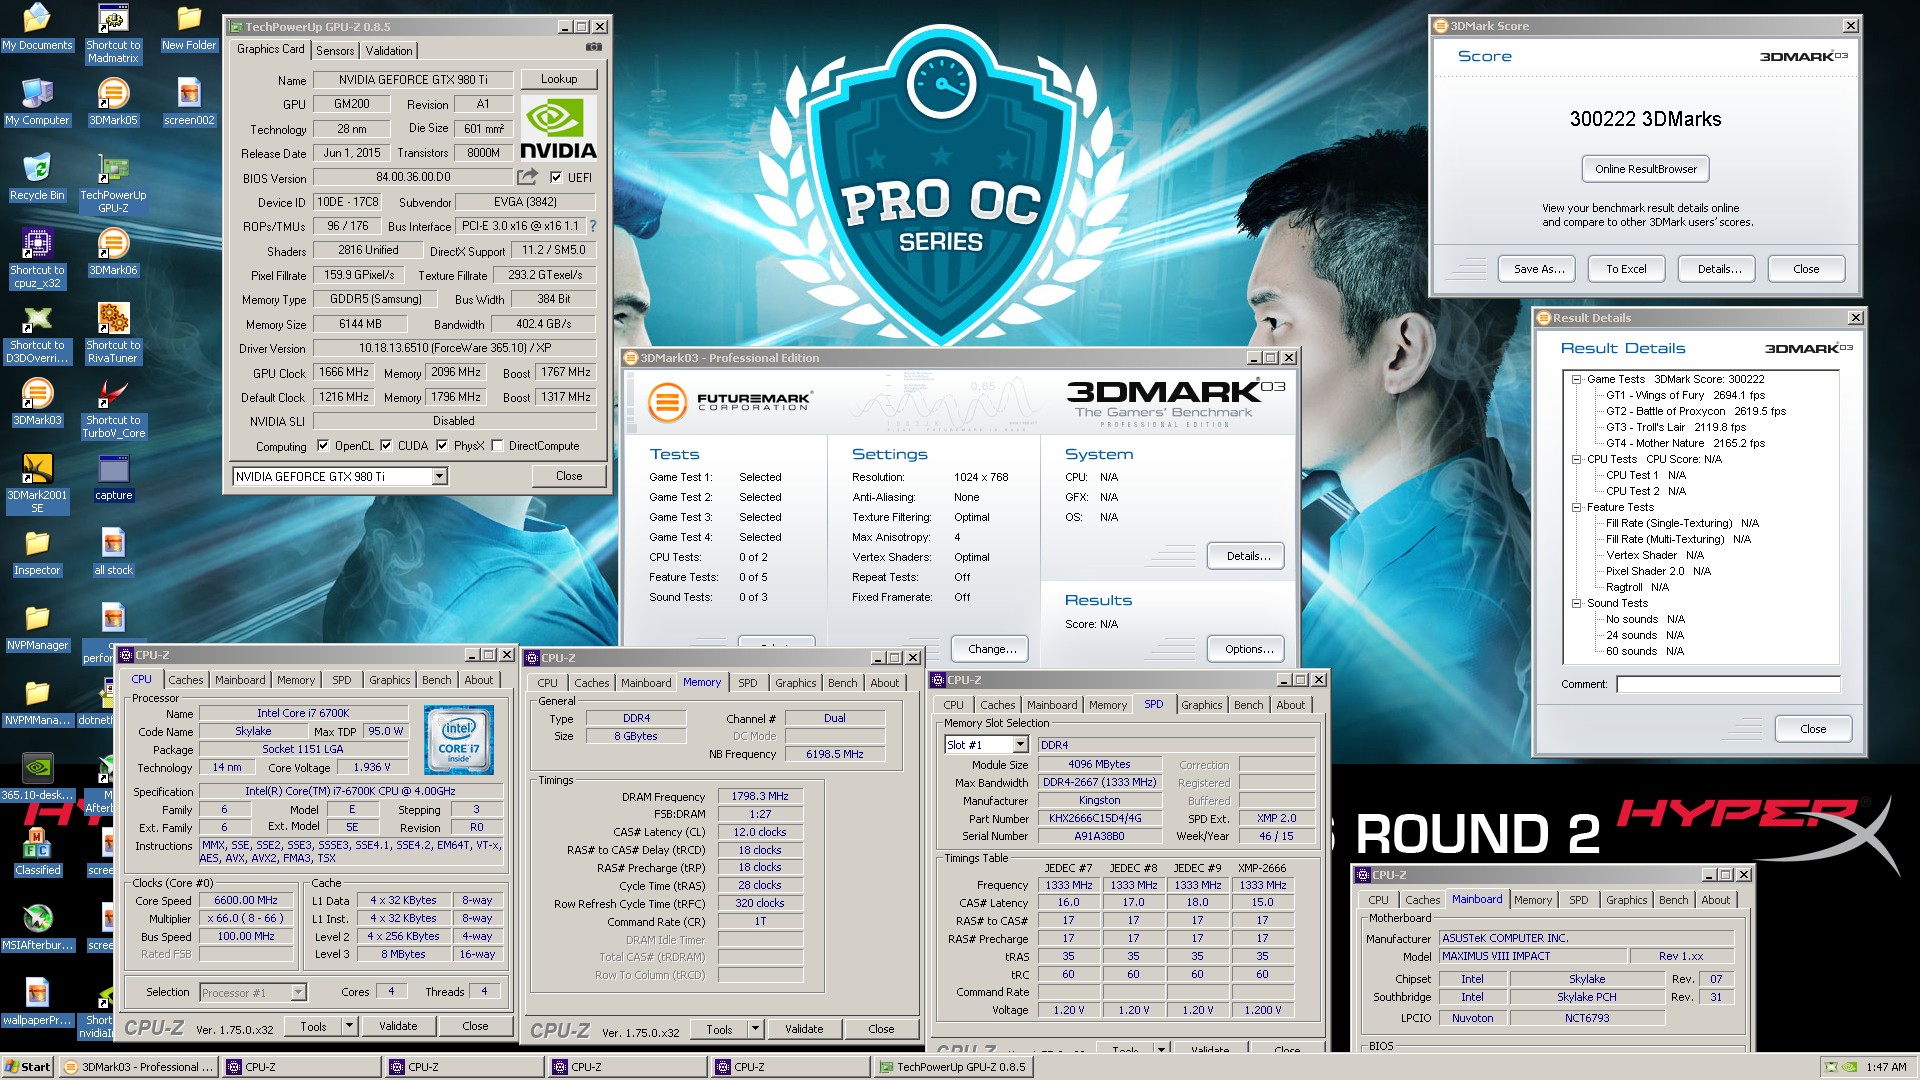Toggle the CUDA computing checkbox
The image size is (1920, 1080).
tap(386, 446)
